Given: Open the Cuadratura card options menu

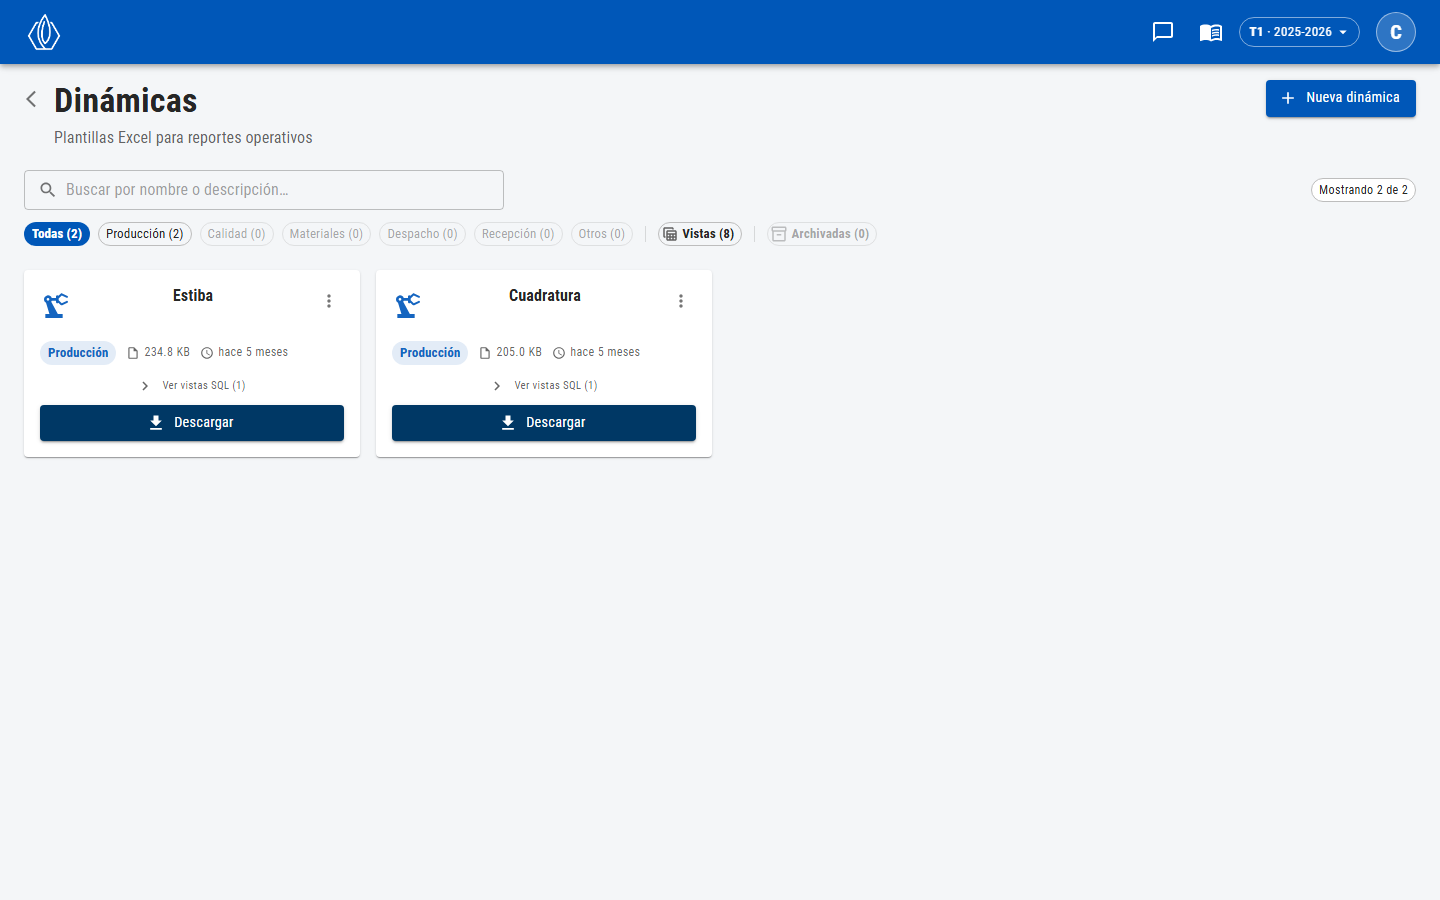Looking at the screenshot, I should point(681,301).
